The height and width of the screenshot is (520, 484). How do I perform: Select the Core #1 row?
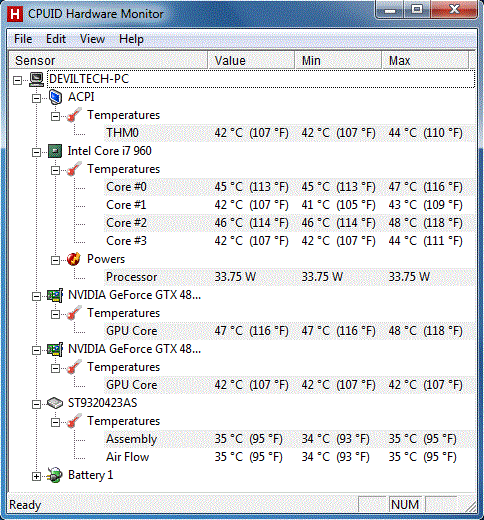coord(289,205)
